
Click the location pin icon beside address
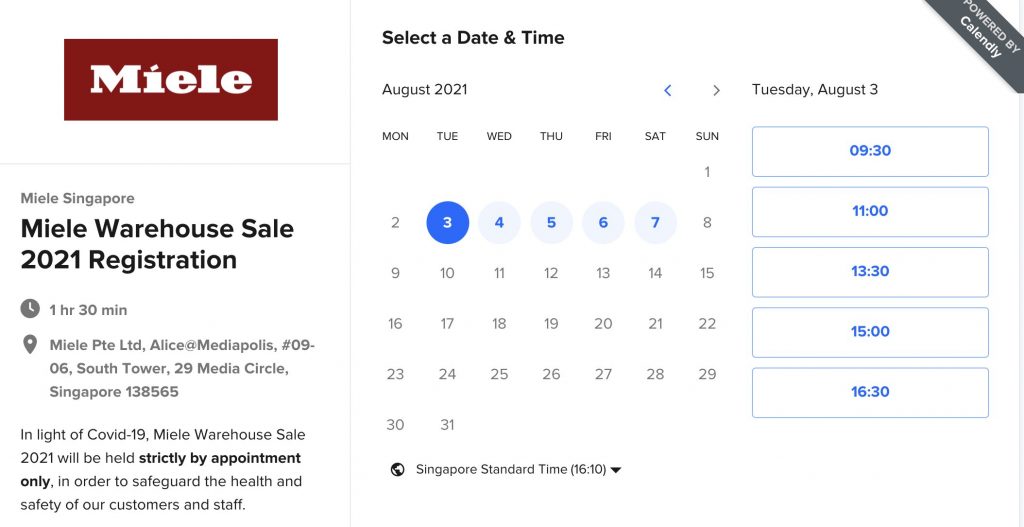[x=29, y=344]
